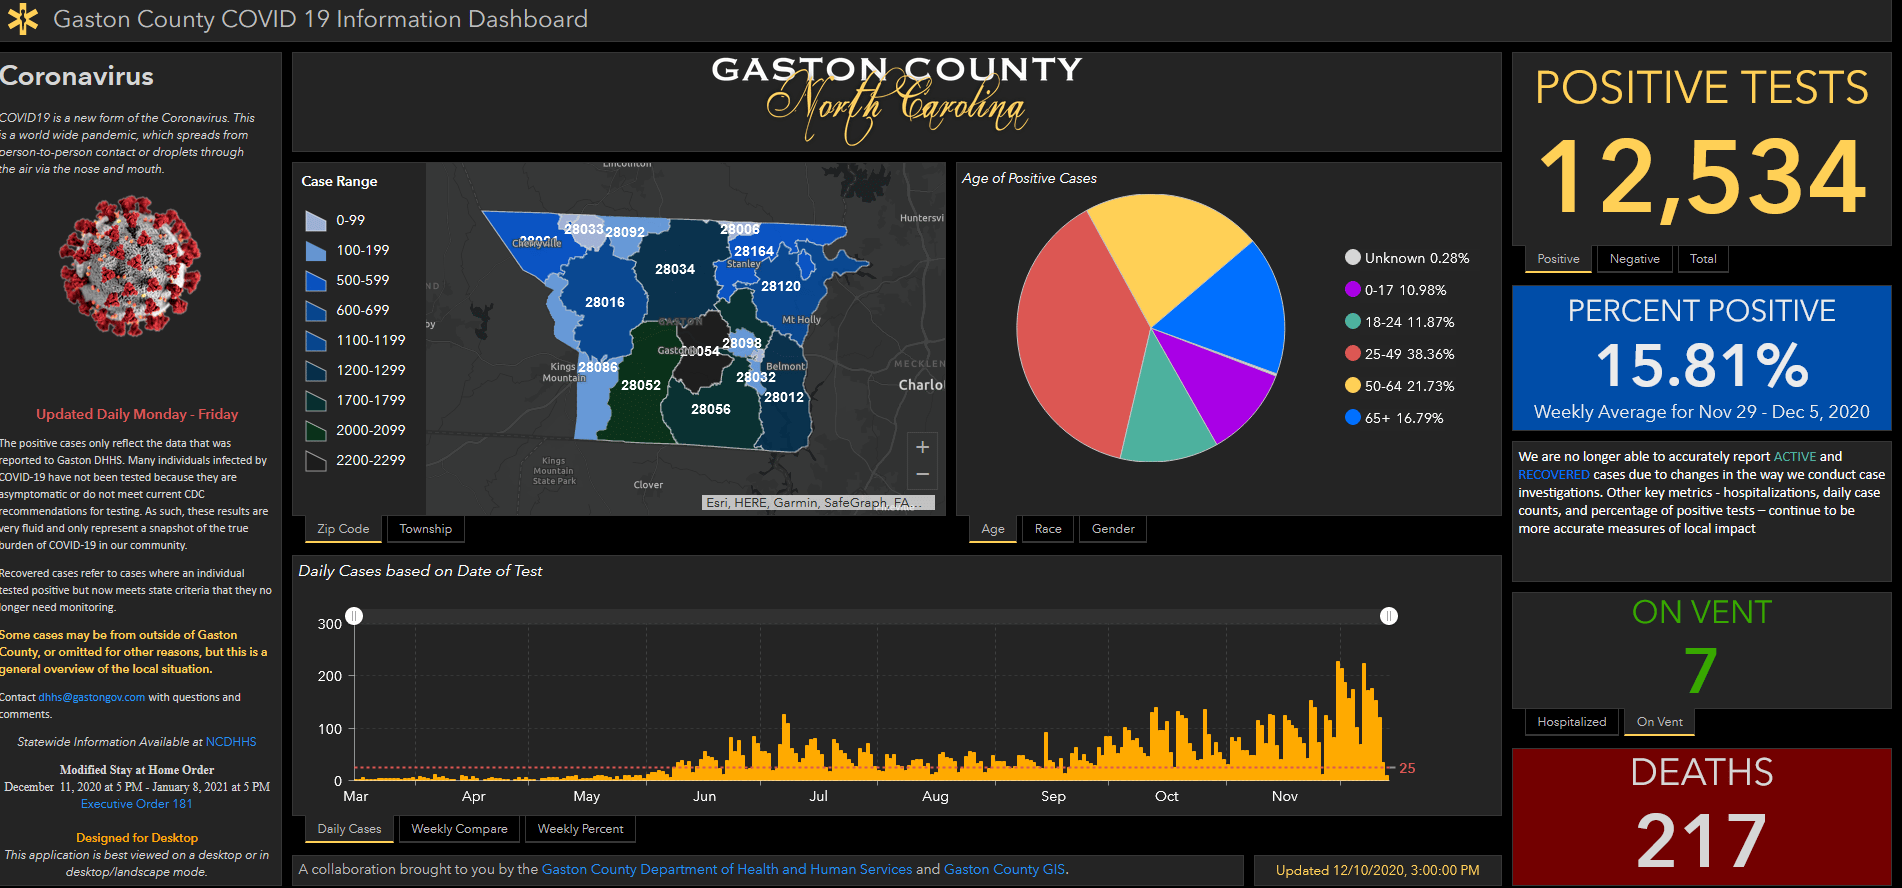The width and height of the screenshot is (1902, 888).
Task: Switch map to Zip Code tab
Action: click(343, 529)
